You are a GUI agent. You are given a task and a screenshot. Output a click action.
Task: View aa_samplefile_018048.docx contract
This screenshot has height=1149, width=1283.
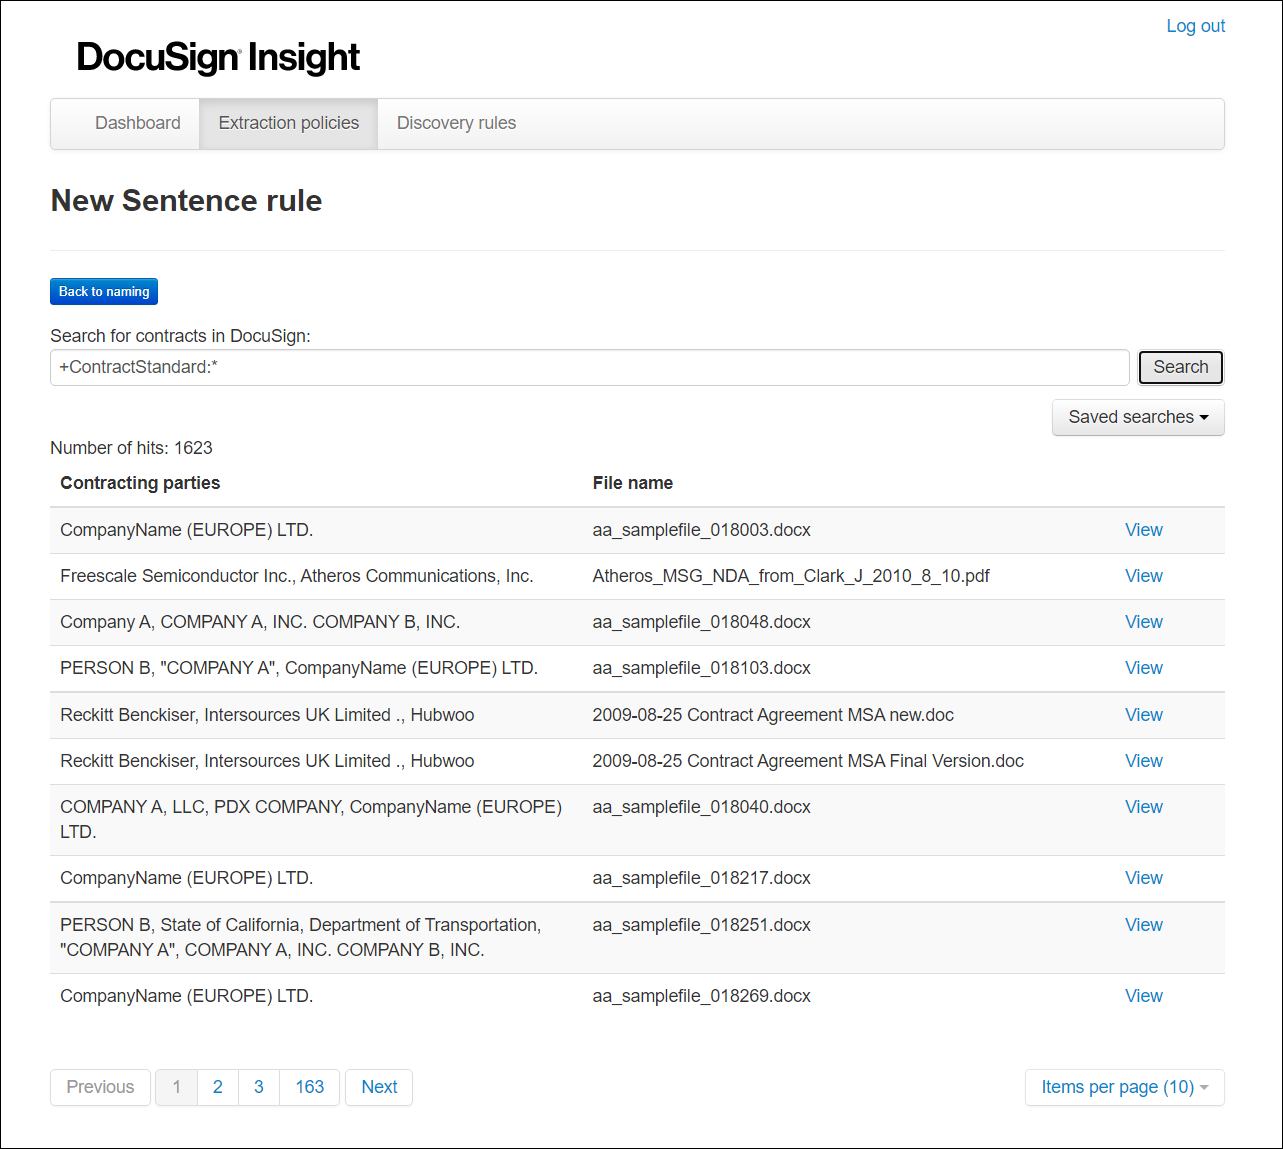coord(1143,622)
